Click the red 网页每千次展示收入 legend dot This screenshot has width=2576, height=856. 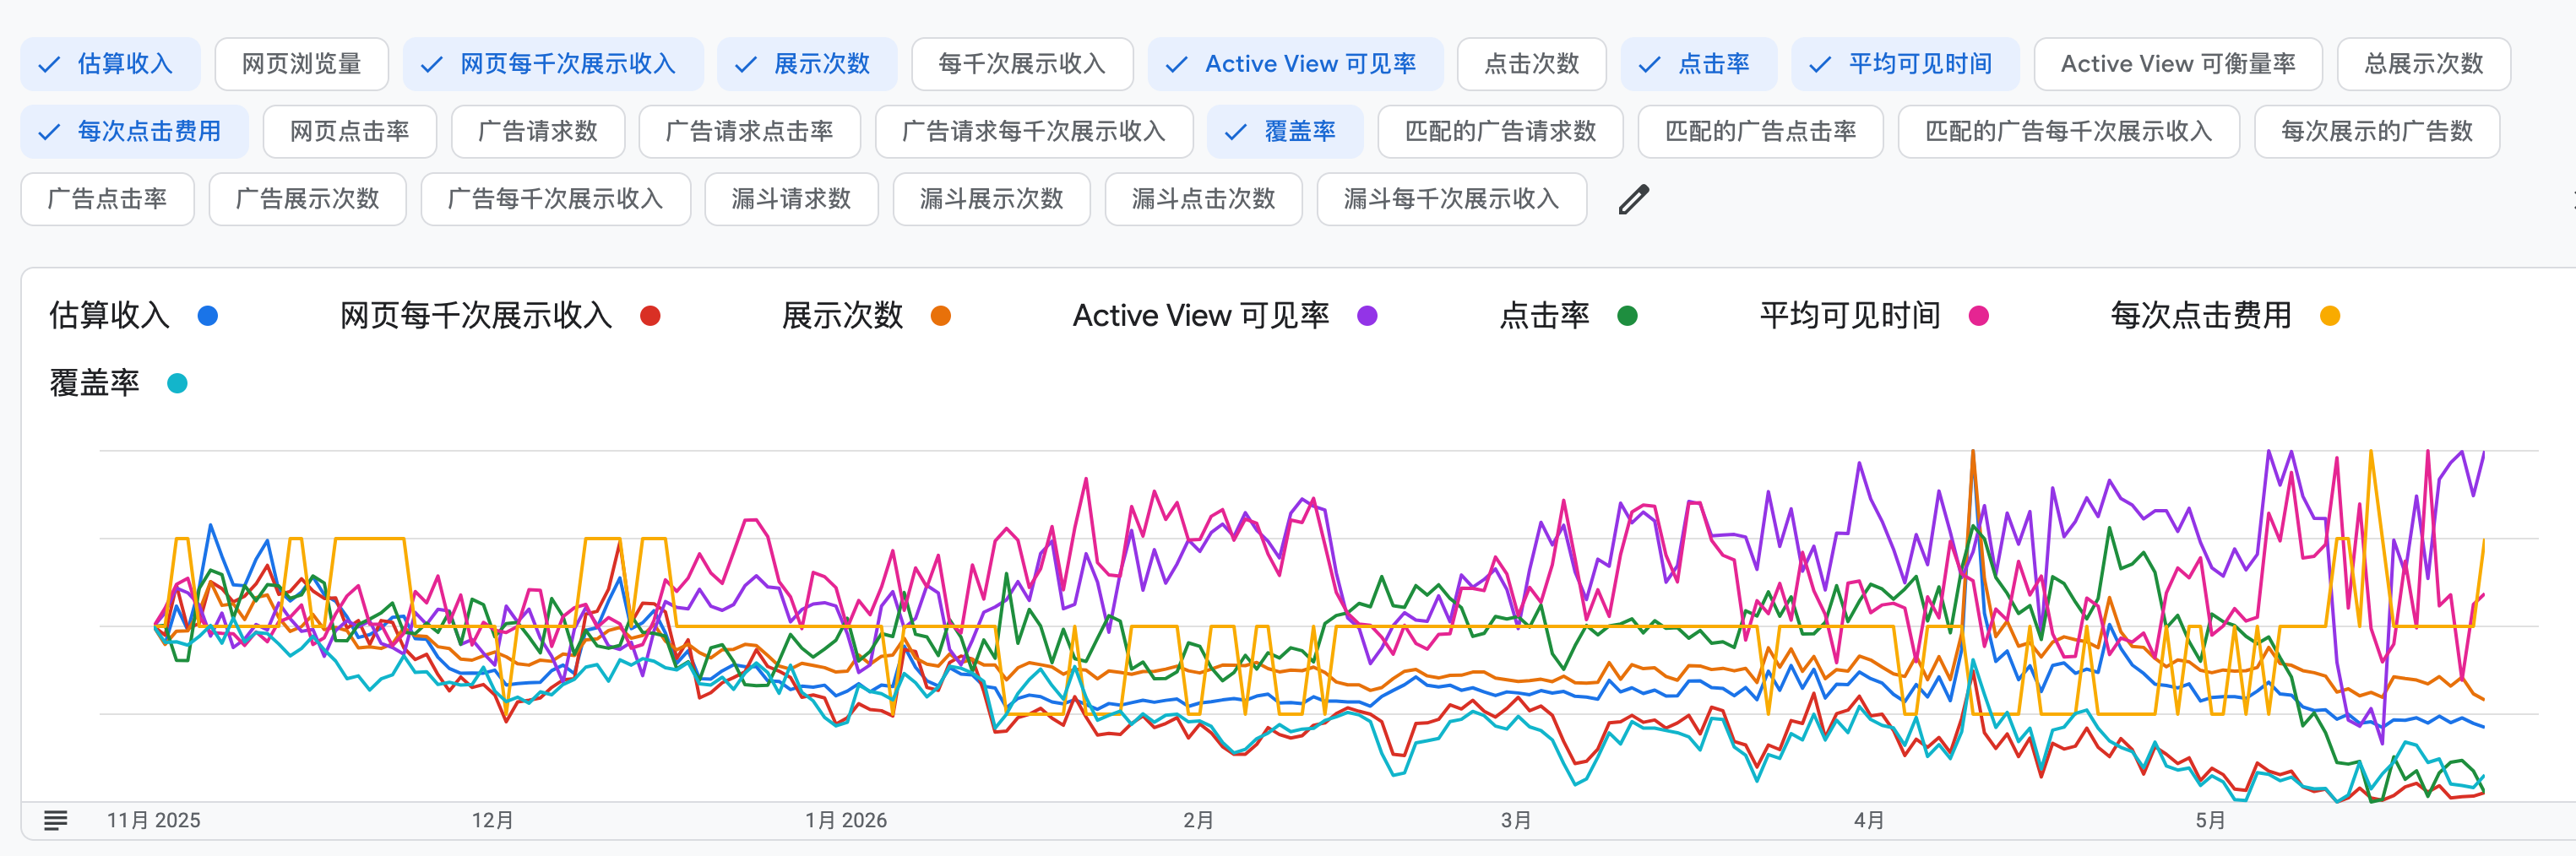click(x=650, y=316)
